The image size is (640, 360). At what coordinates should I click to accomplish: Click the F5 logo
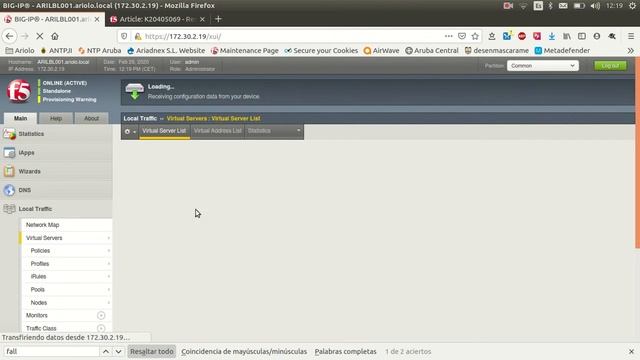[x=18, y=91]
